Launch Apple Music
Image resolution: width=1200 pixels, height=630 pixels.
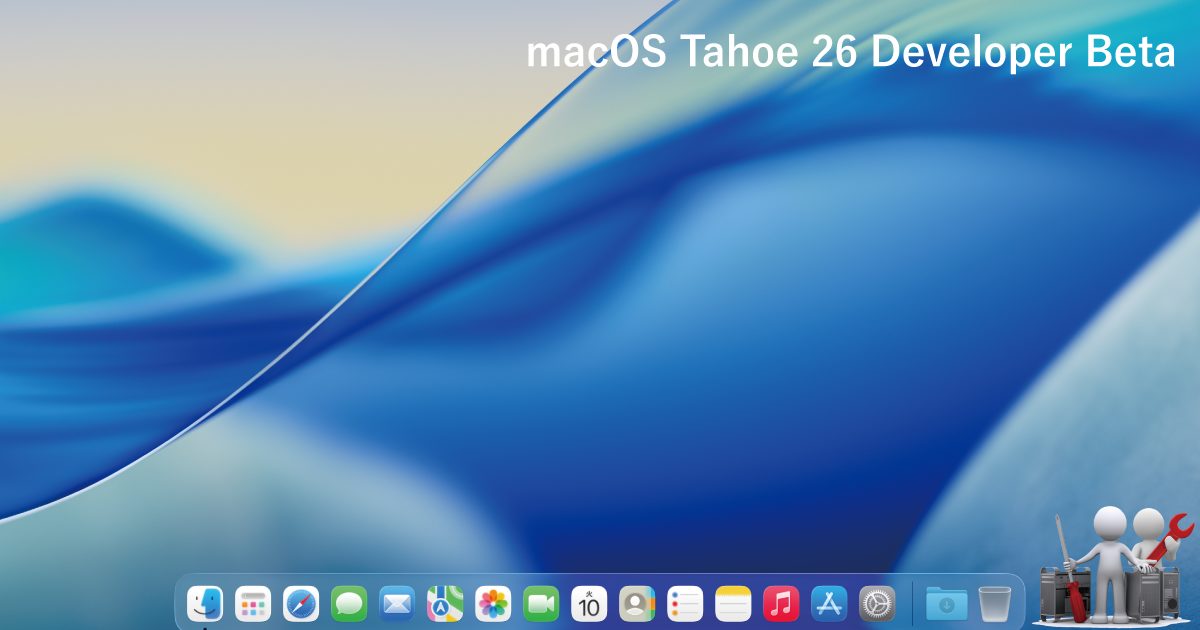tap(780, 603)
